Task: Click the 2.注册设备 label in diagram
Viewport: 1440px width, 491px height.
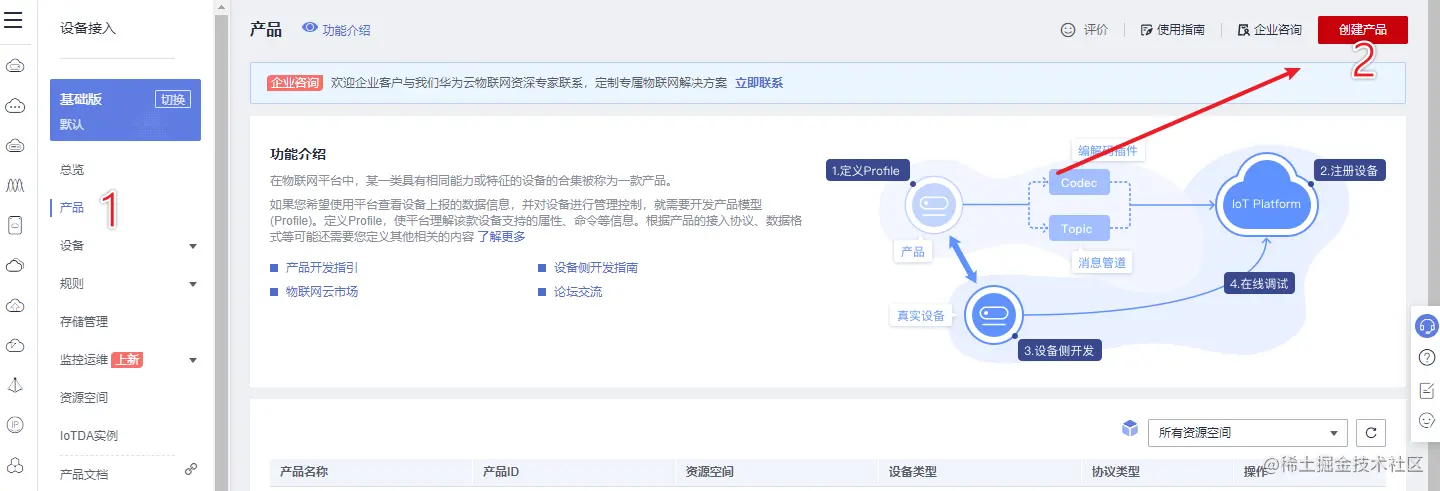Action: point(1349,171)
